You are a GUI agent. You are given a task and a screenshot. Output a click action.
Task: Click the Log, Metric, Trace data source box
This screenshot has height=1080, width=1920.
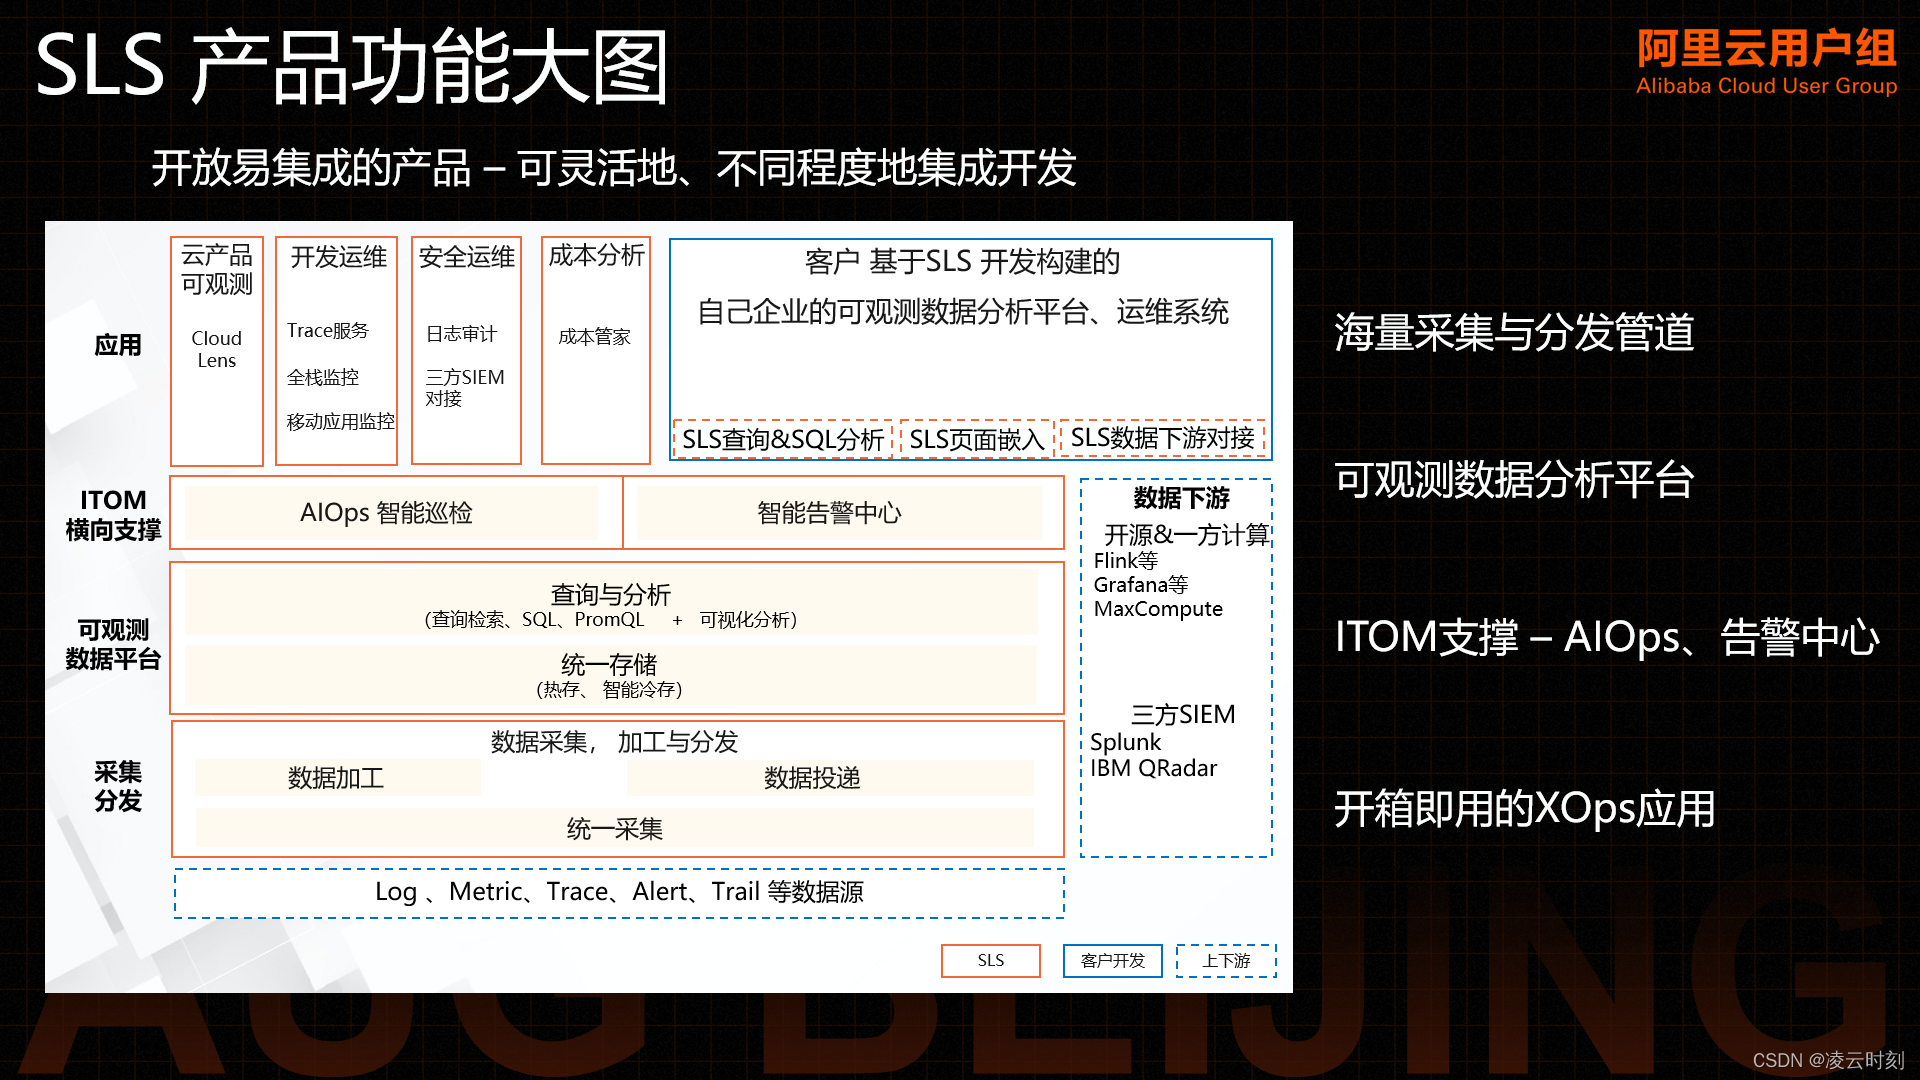pyautogui.click(x=619, y=892)
